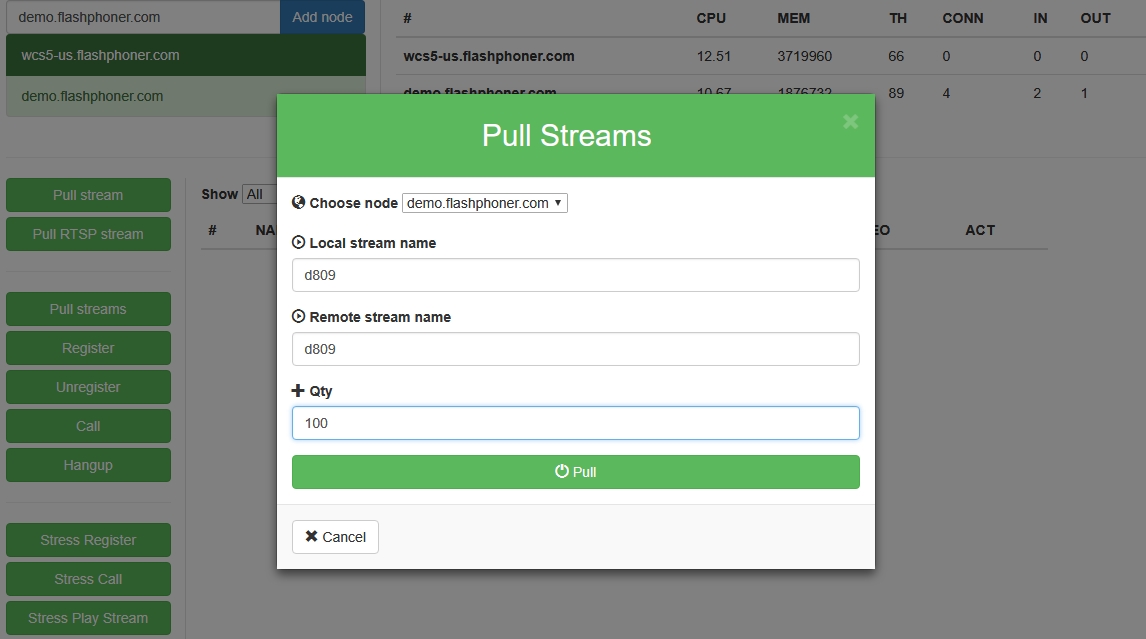
Task: Click the node address input field
Action: point(140,17)
